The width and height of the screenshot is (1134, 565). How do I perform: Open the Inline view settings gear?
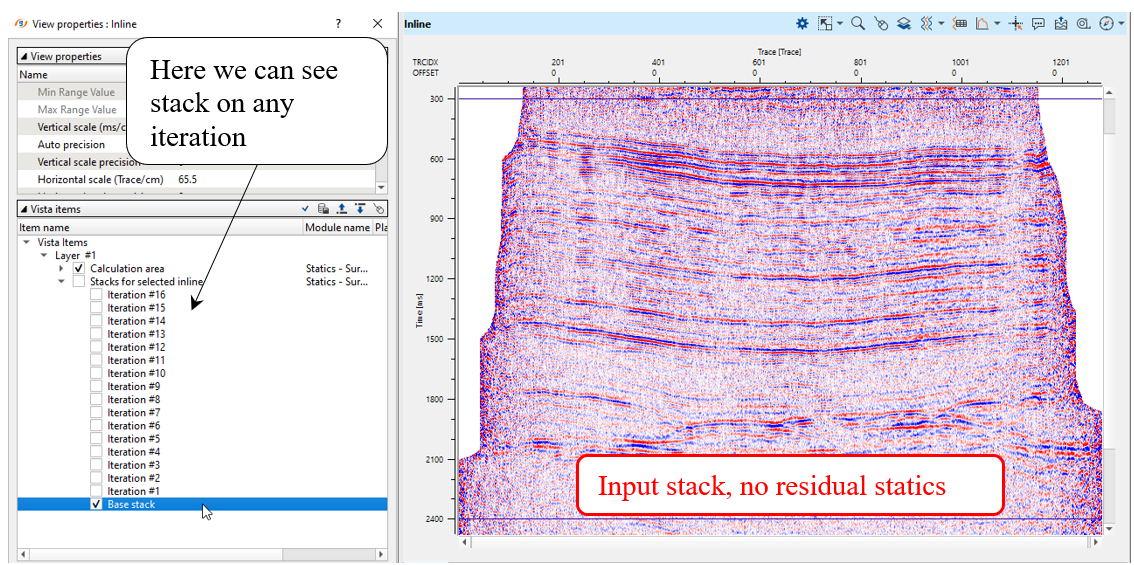coord(802,23)
